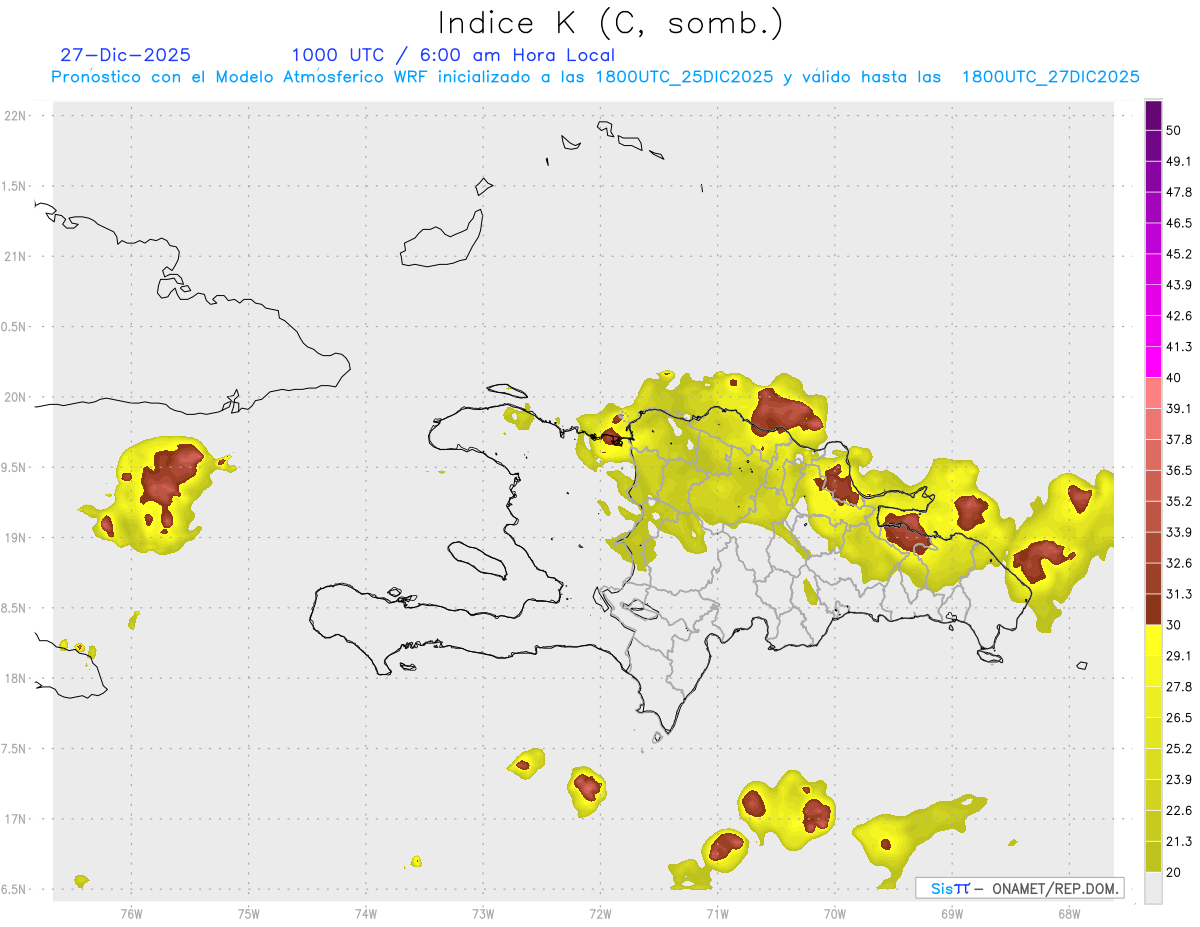The height and width of the screenshot is (927, 1200).
Task: Click the '31.3' color scale label
Action: click(1179, 594)
